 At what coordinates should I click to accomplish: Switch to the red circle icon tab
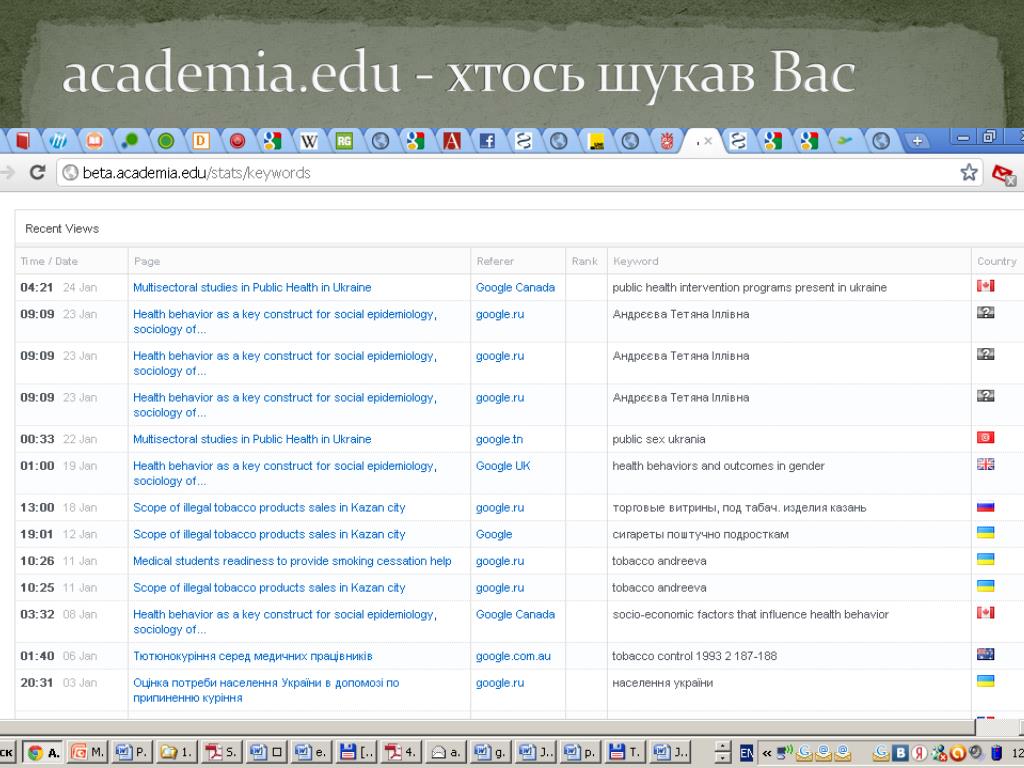coord(237,140)
